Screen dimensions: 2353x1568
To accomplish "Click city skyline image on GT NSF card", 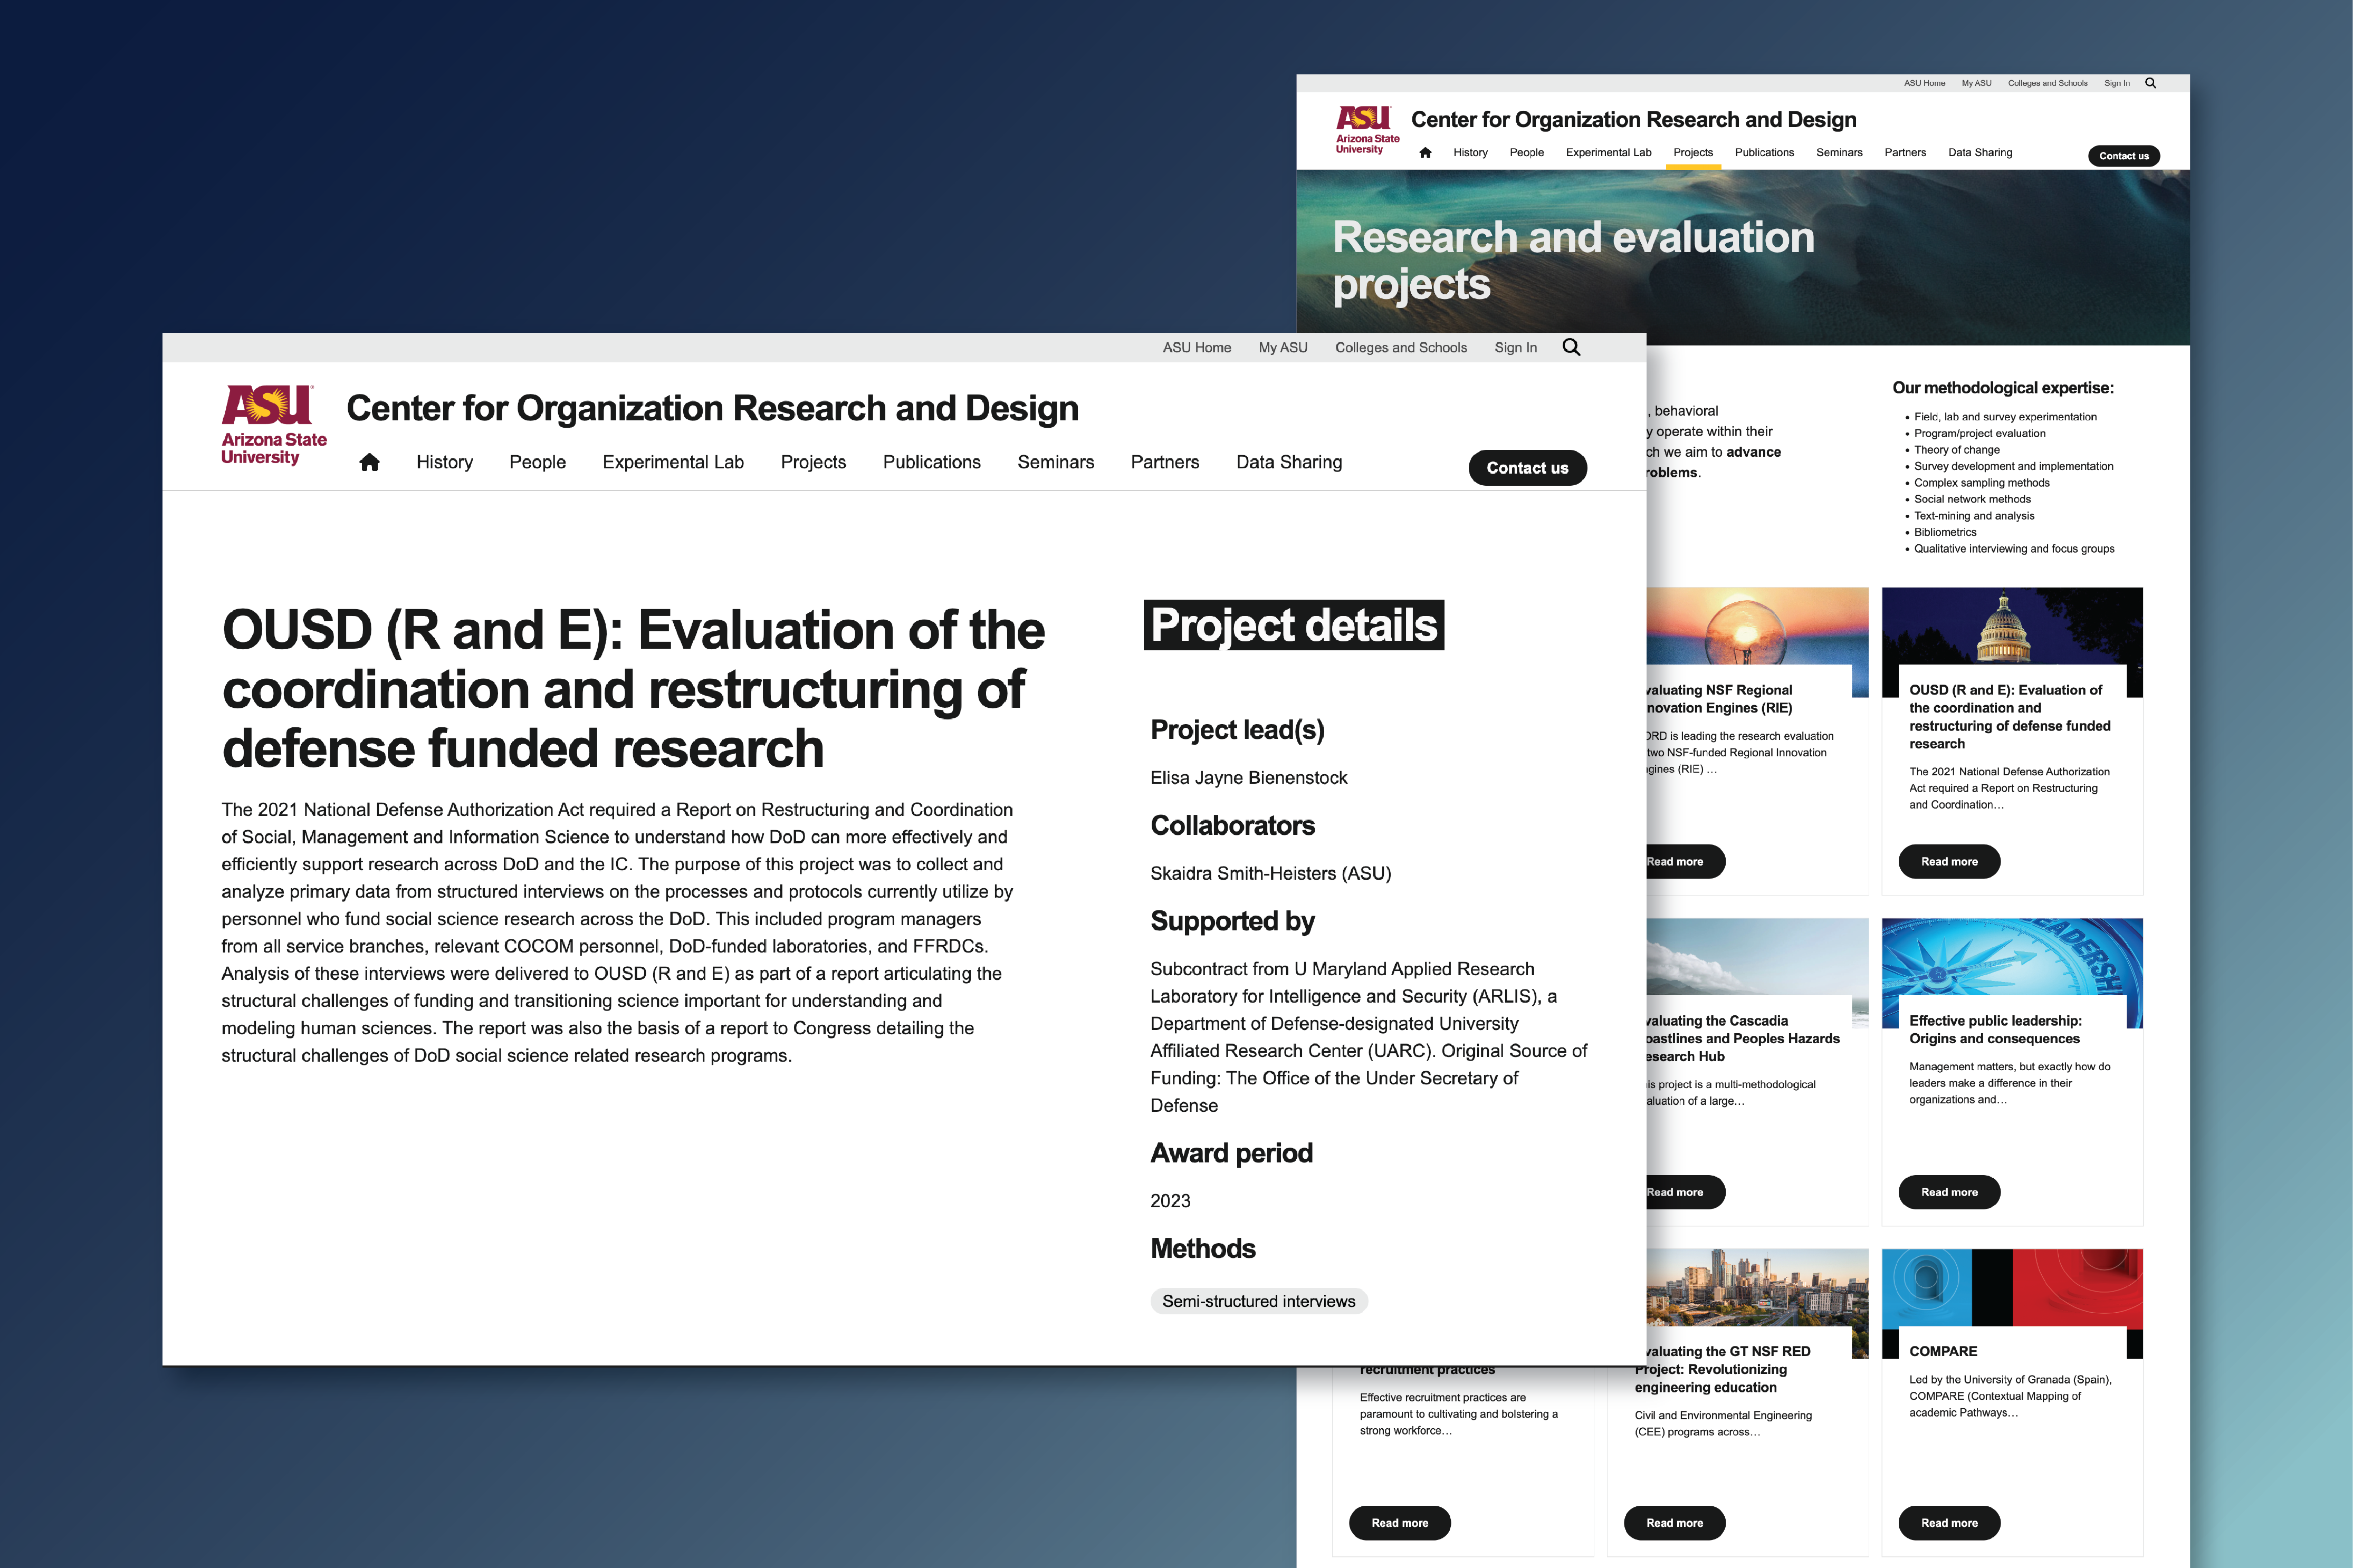I will click(x=1757, y=1288).
